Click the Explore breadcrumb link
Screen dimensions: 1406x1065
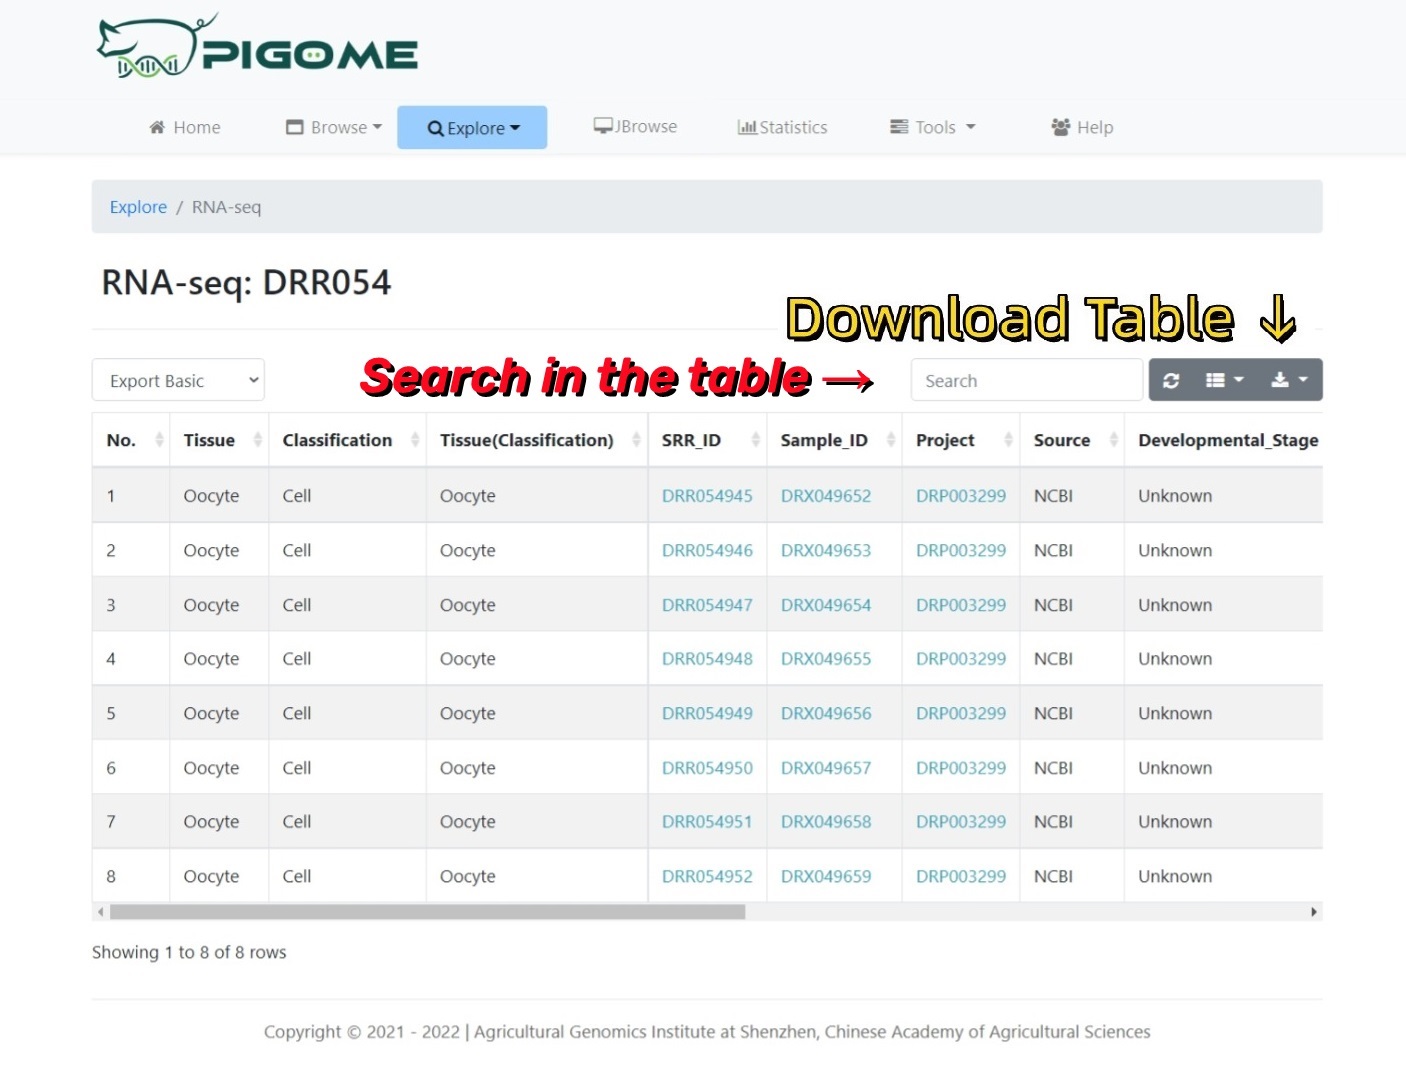tap(138, 207)
